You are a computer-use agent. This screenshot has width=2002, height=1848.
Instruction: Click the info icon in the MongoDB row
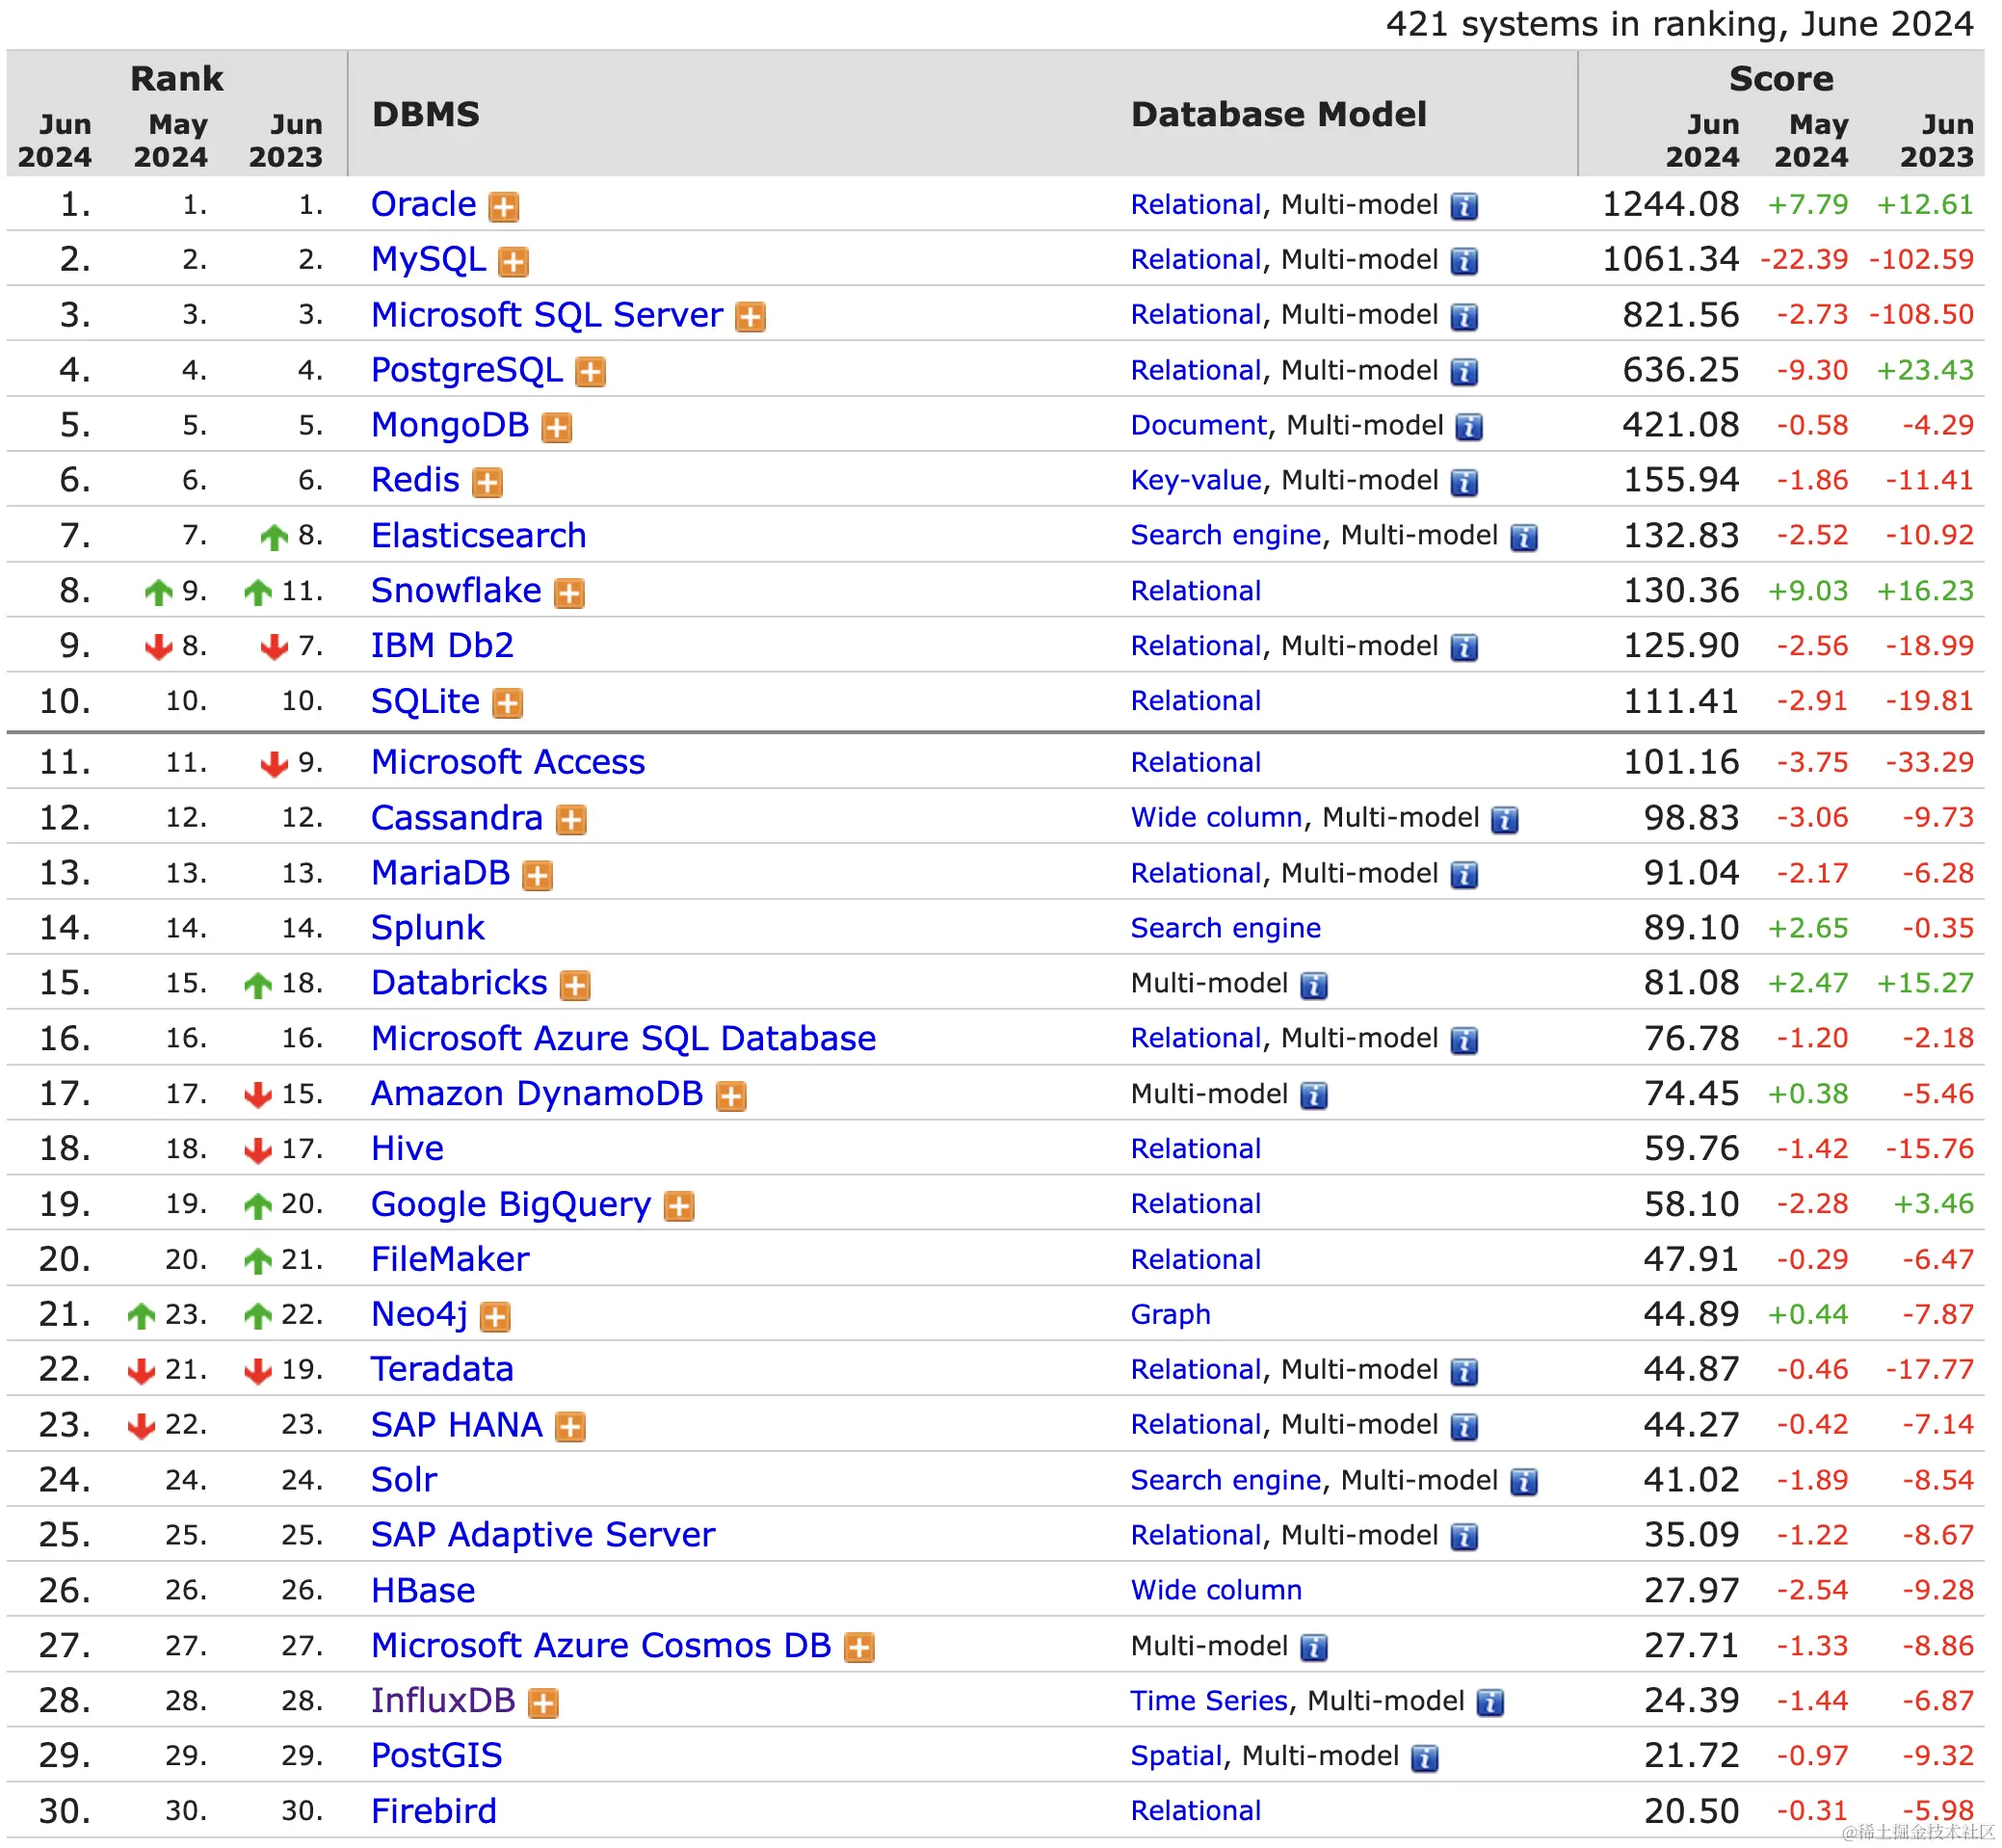point(1468,428)
